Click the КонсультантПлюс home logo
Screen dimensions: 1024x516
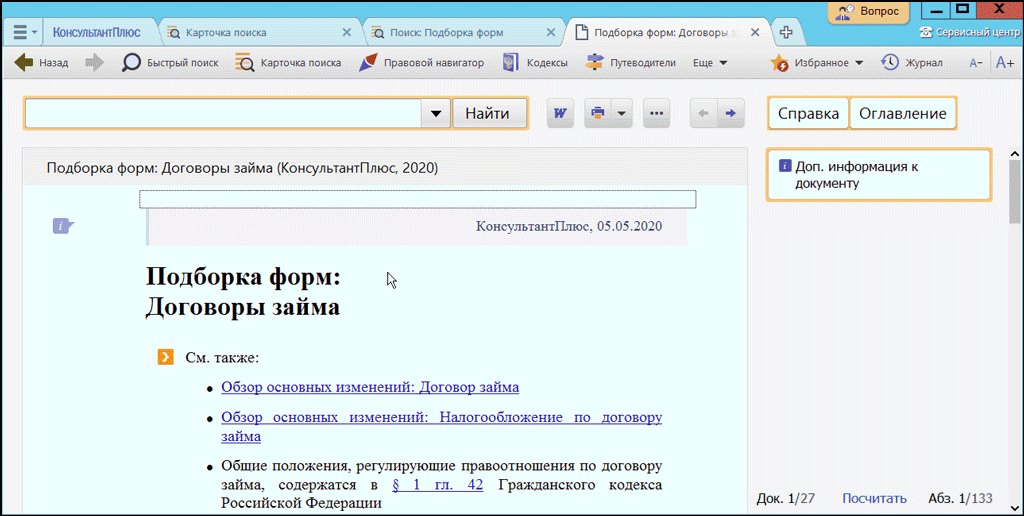click(x=97, y=32)
